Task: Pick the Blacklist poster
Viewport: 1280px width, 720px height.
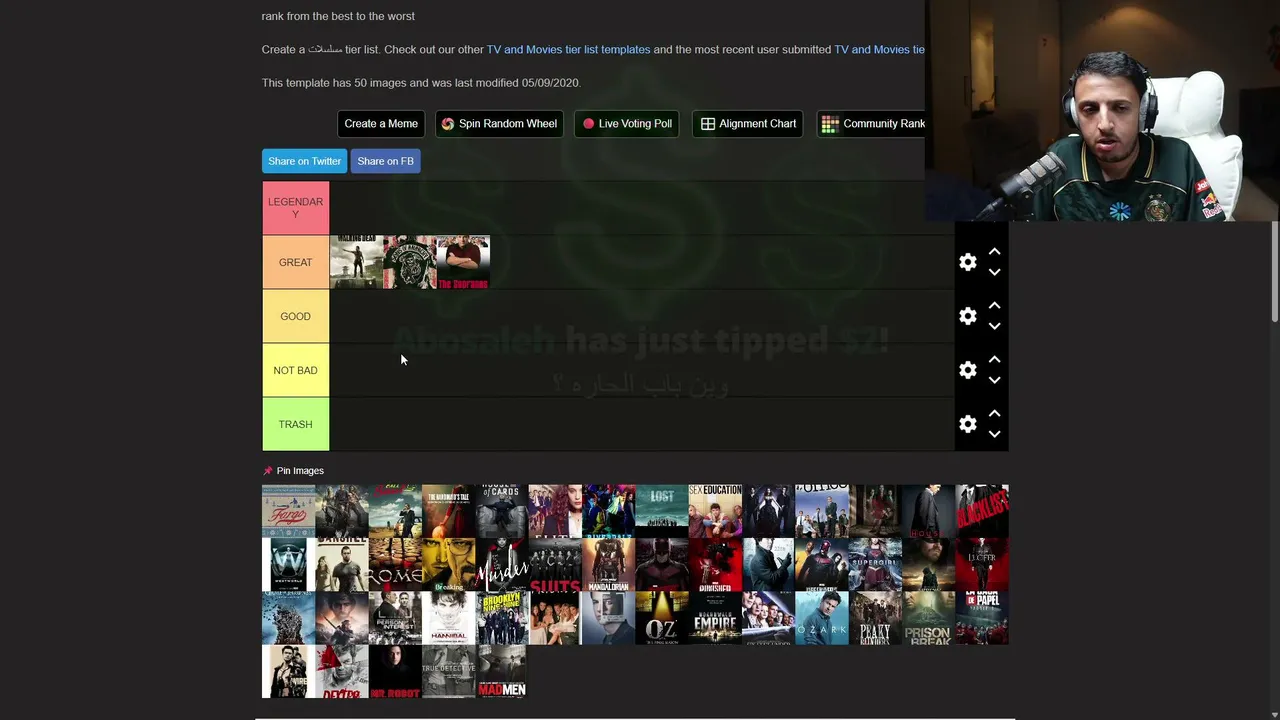Action: 982,511
